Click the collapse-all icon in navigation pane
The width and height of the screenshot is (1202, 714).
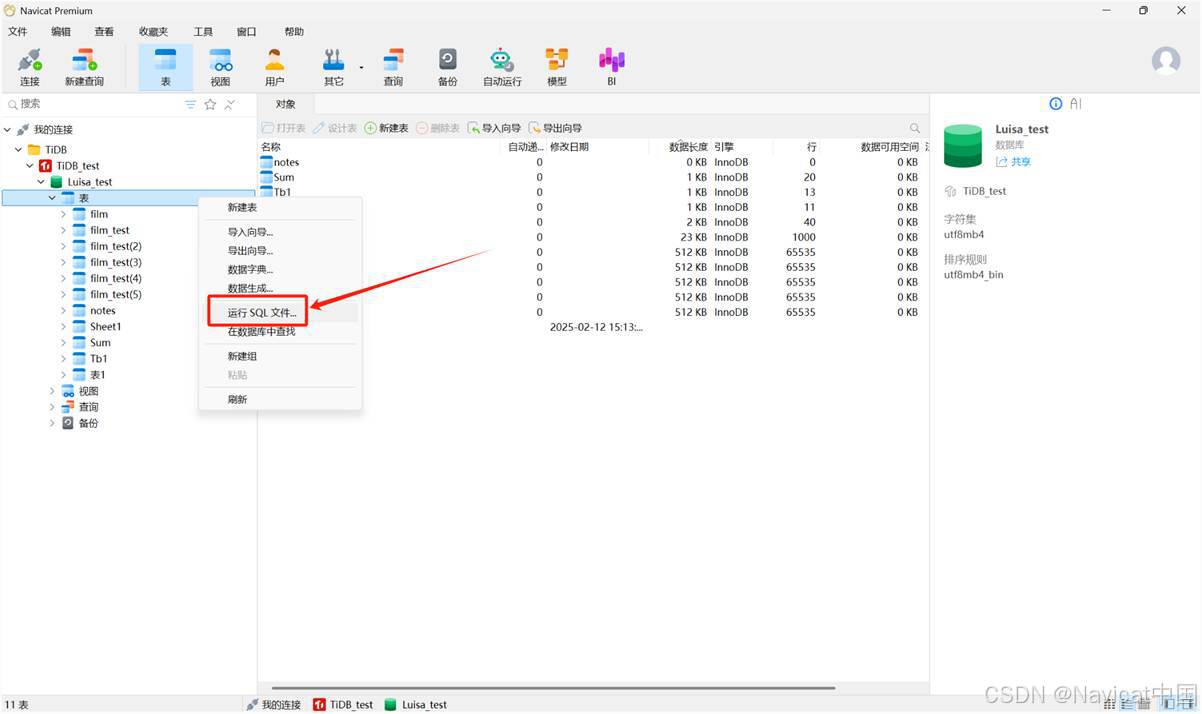pos(230,104)
